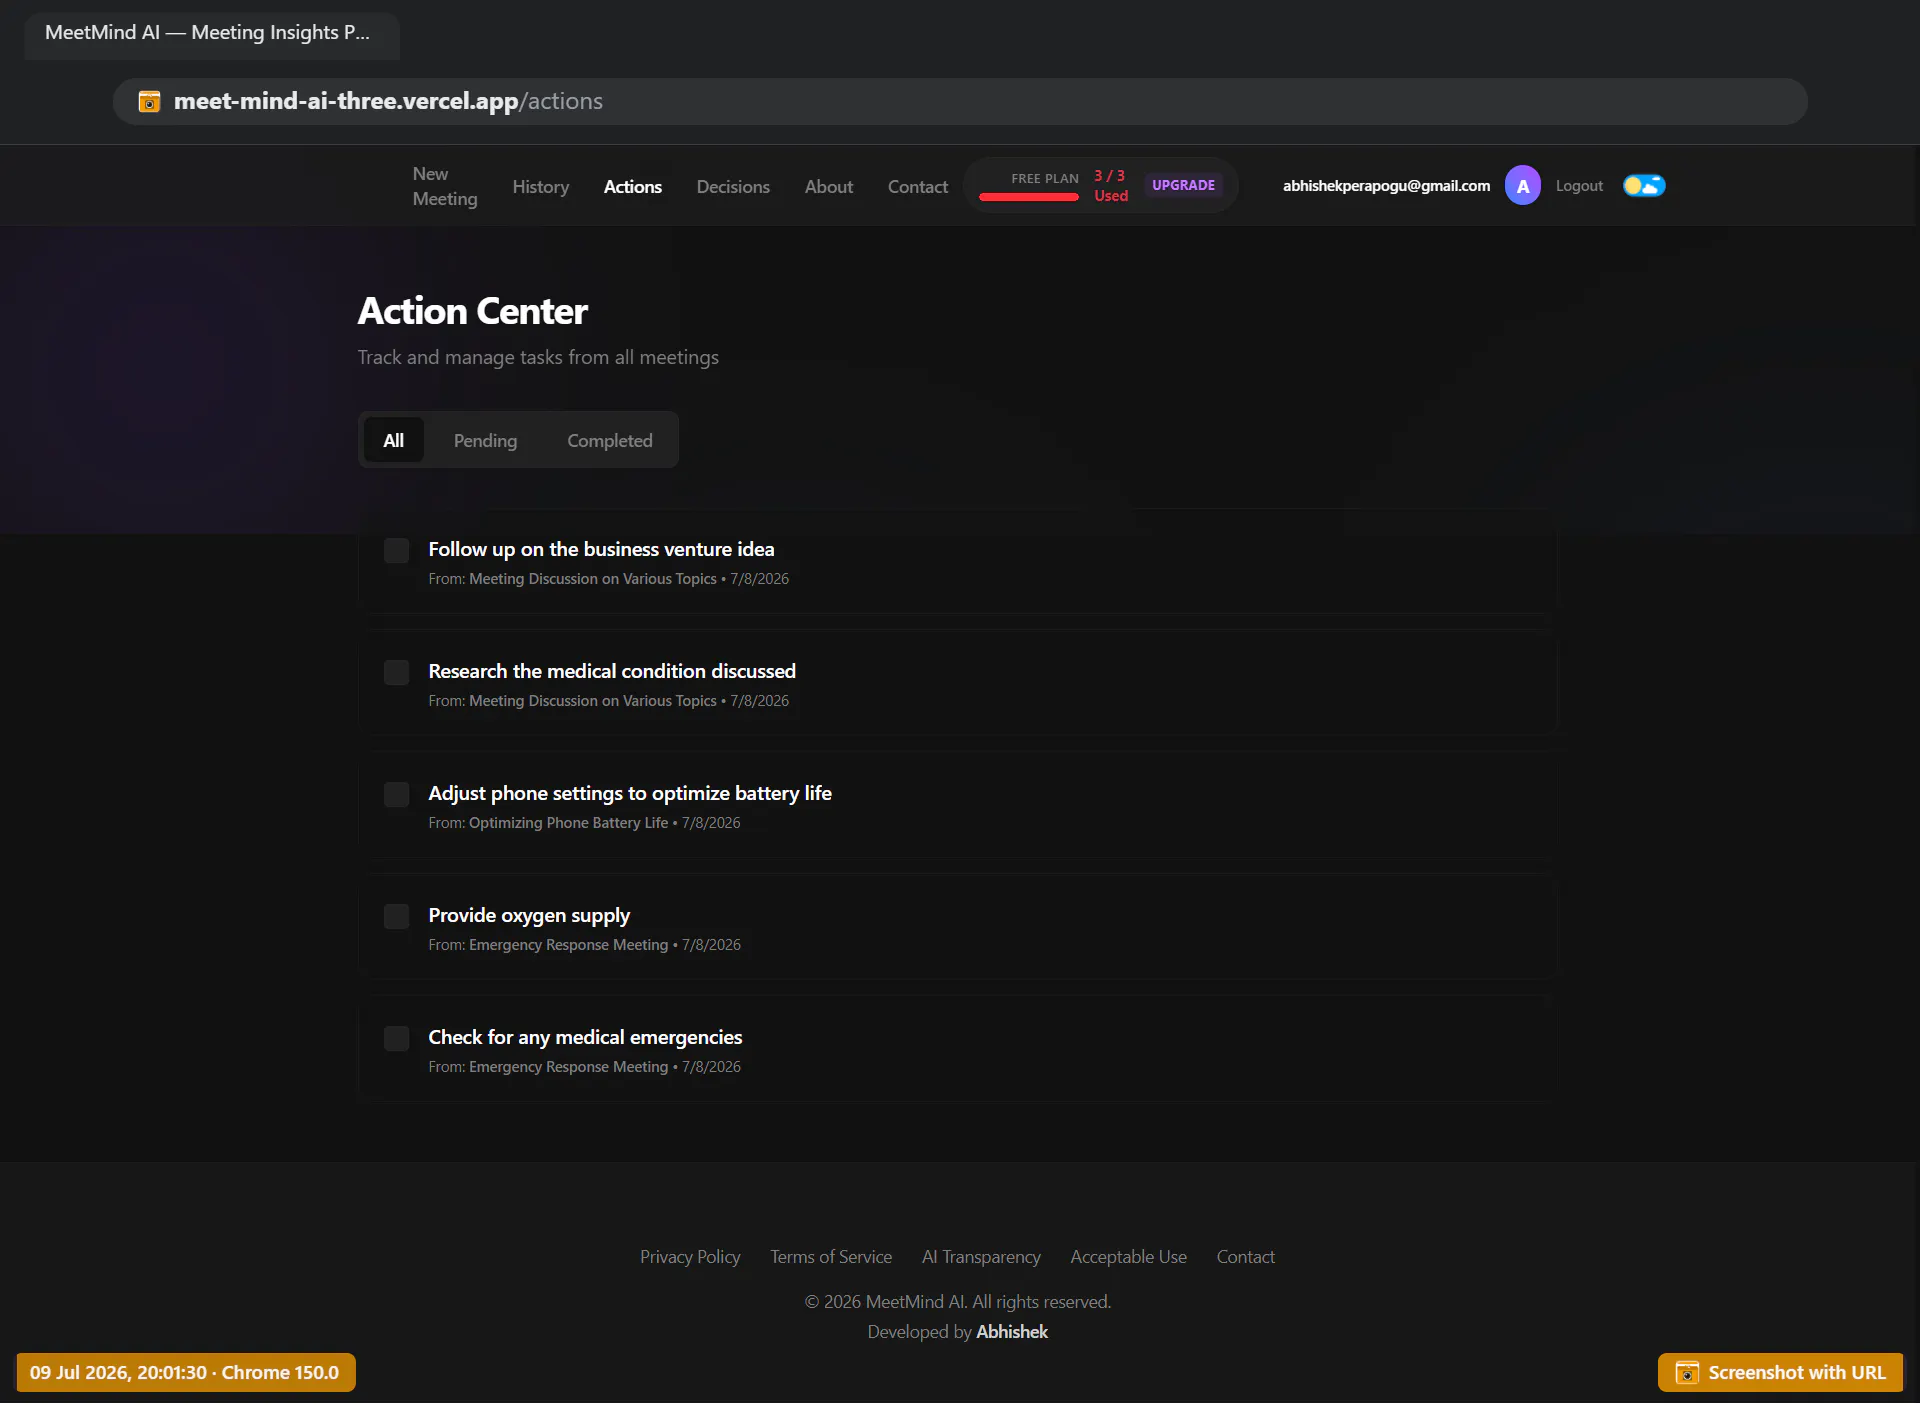Click Check for any medical emergencies title
This screenshot has width=1920, height=1405.
pyautogui.click(x=585, y=1037)
